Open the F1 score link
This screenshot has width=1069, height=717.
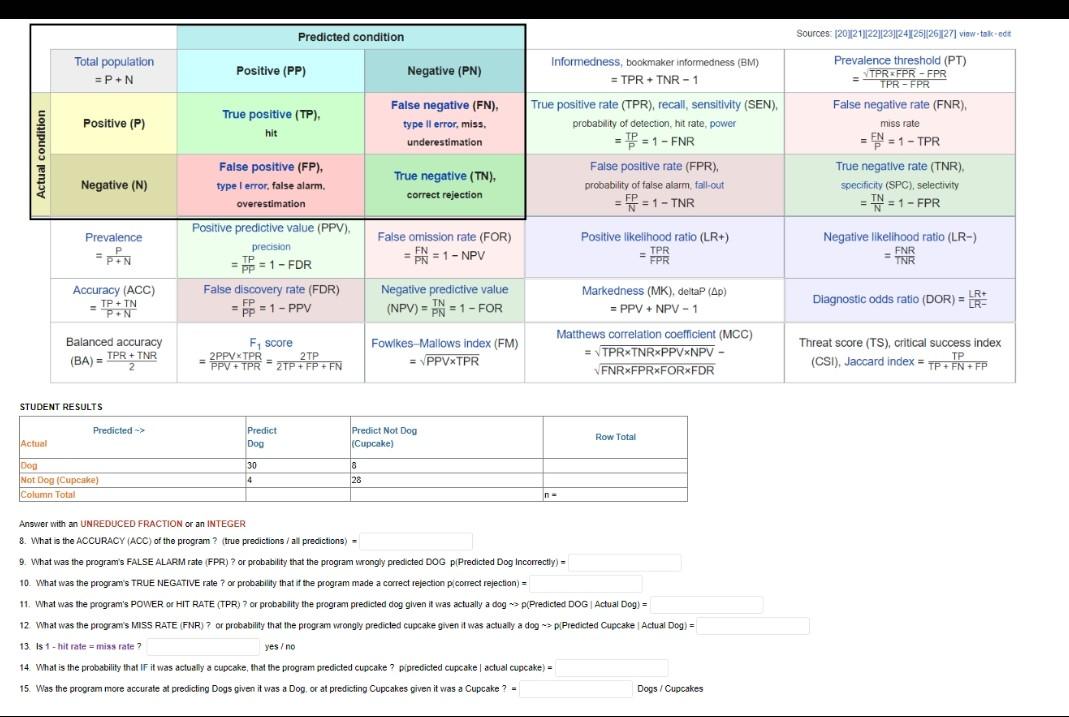tap(271, 343)
